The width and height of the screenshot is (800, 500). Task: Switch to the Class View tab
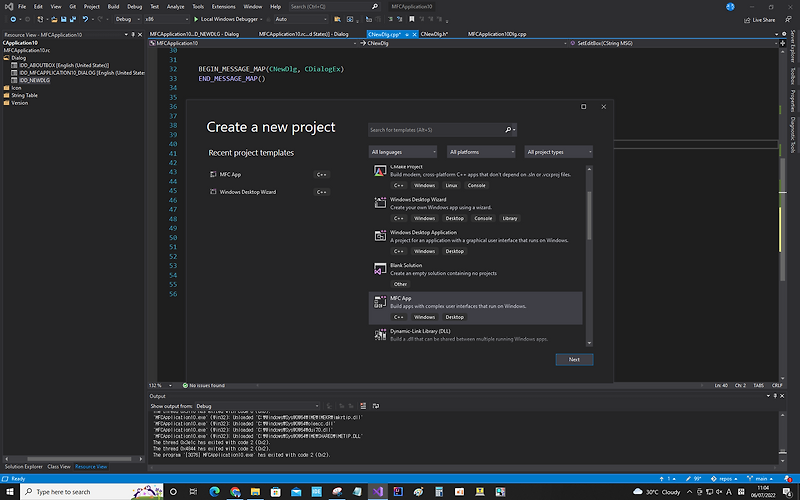(x=59, y=466)
